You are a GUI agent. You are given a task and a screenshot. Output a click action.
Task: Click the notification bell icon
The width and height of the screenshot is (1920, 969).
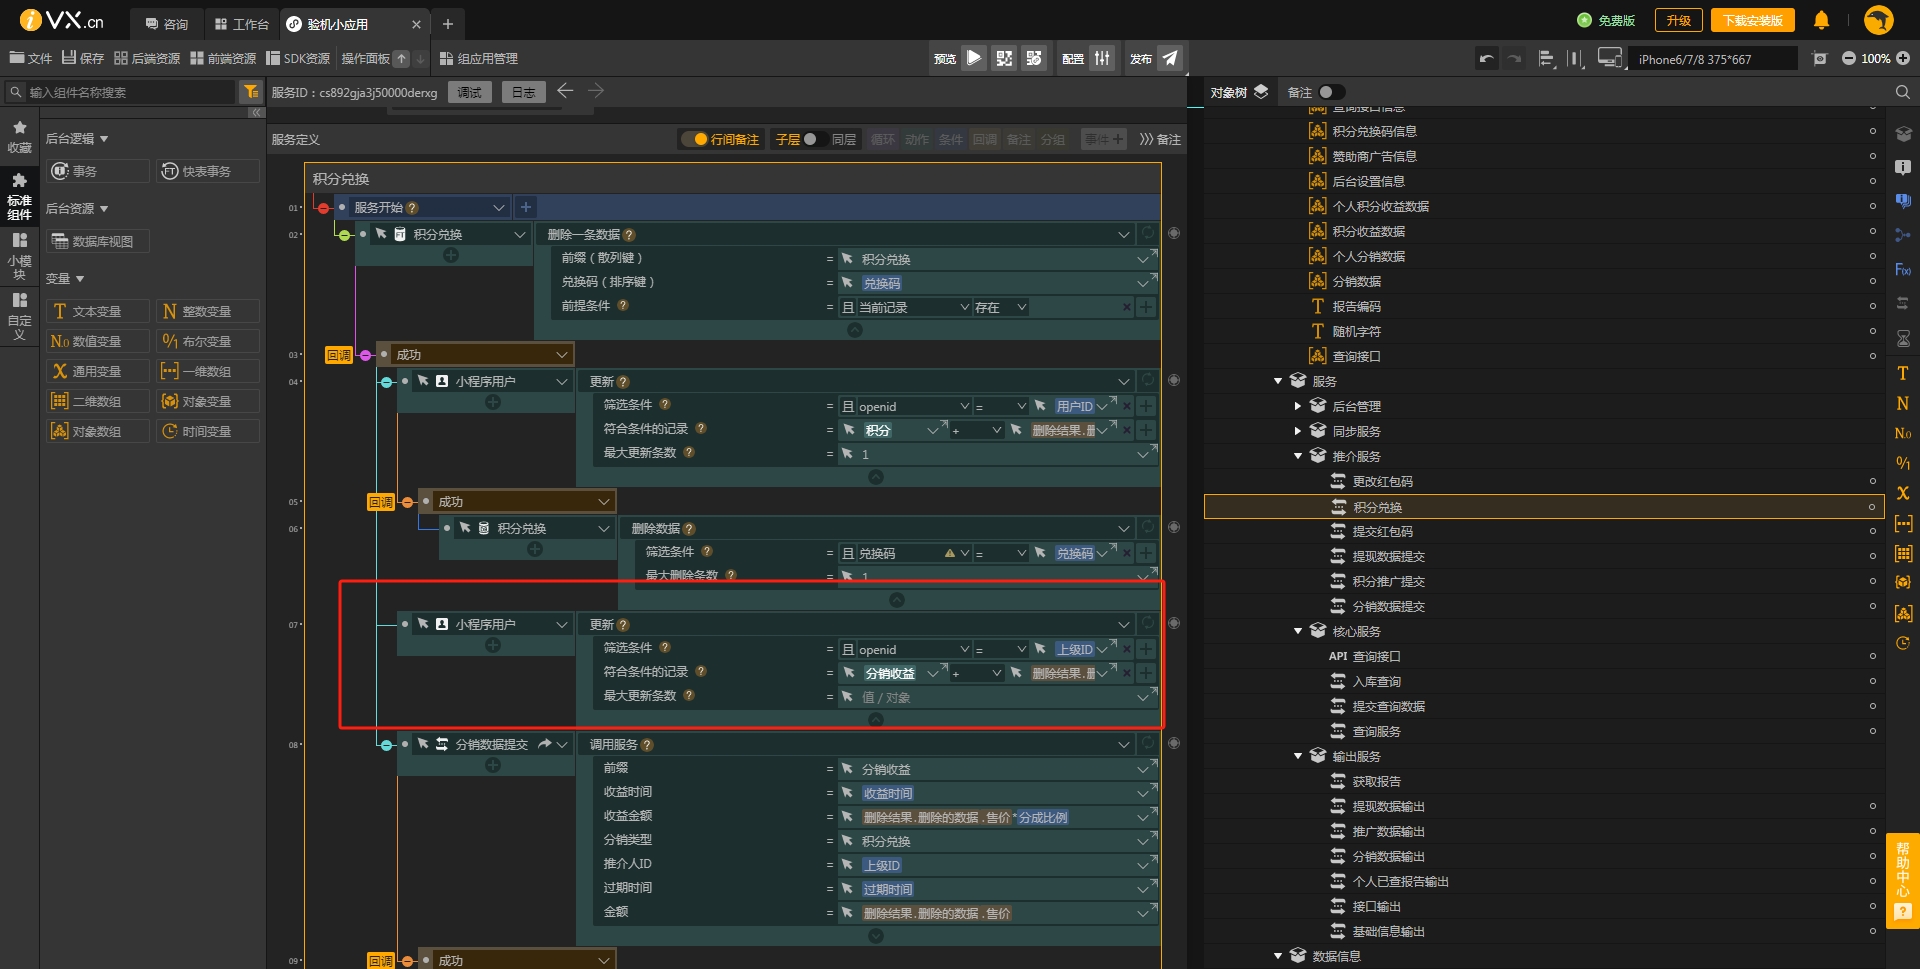coord(1822,20)
